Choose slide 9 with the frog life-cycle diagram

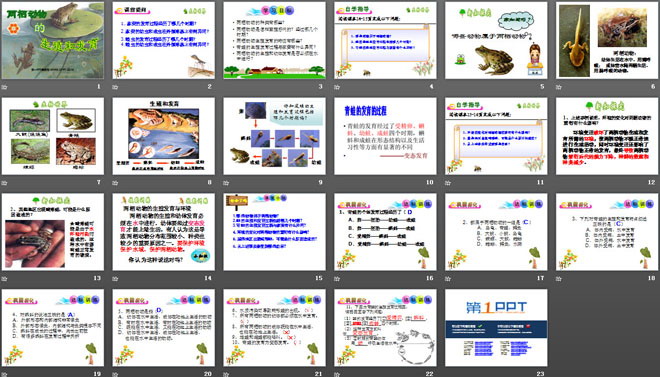pyautogui.click(x=274, y=136)
